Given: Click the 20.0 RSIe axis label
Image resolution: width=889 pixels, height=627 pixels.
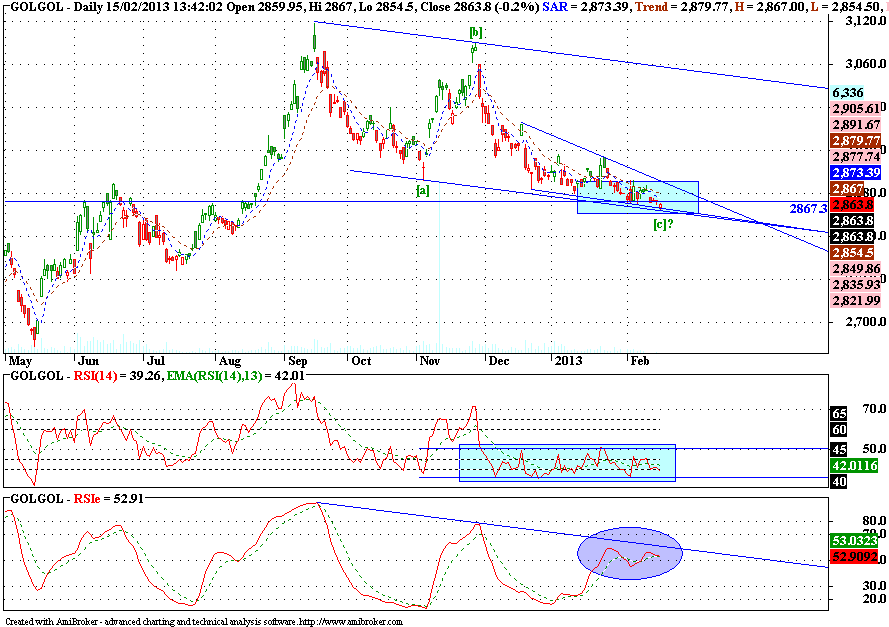Looking at the screenshot, I should [x=874, y=599].
